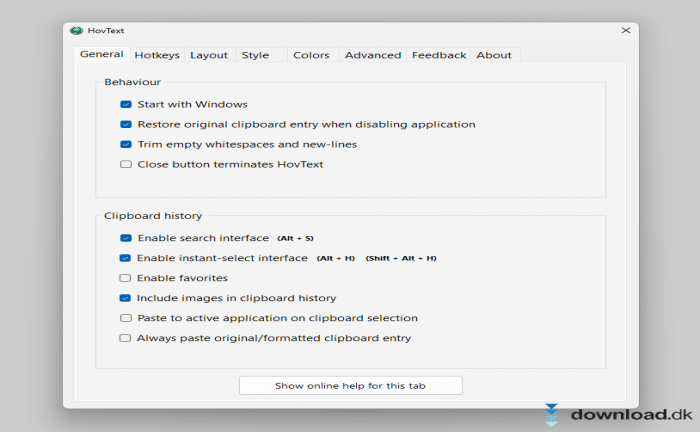
Task: Uncheck Start with Windows
Action: point(126,104)
